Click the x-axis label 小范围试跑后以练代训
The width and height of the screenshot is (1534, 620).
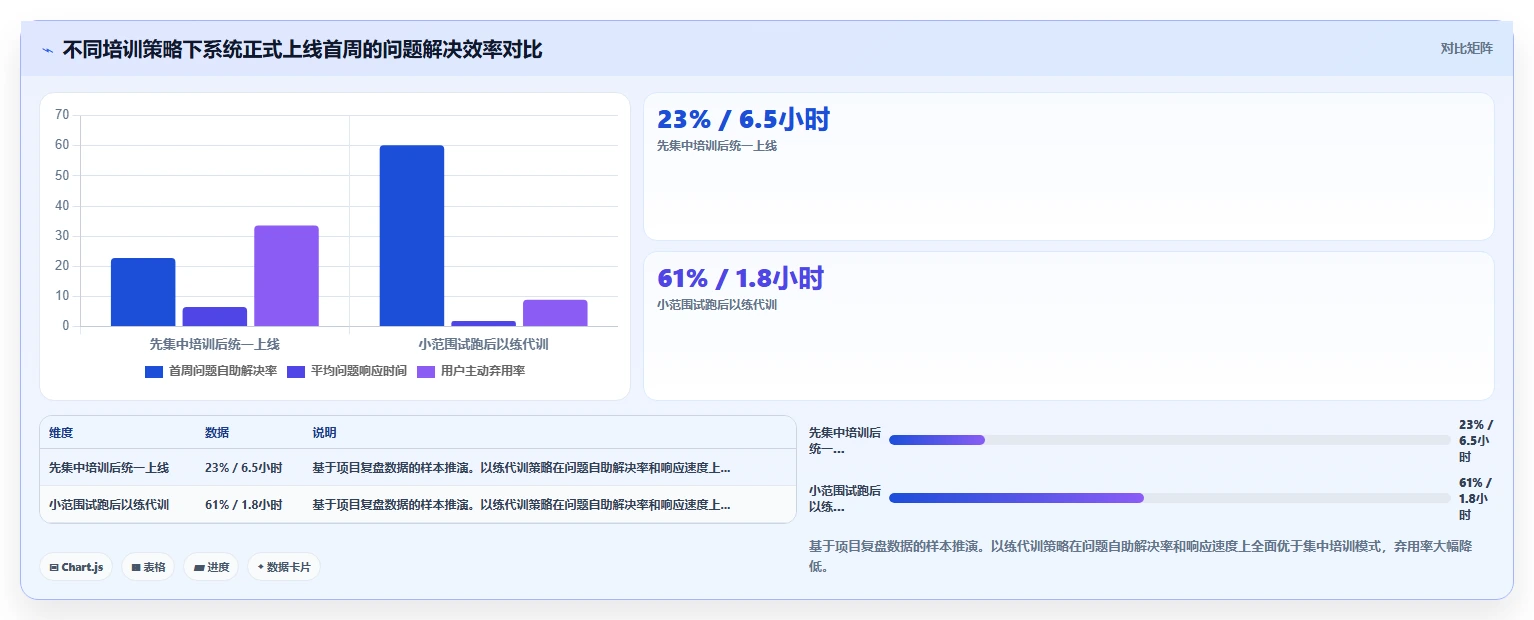click(483, 344)
